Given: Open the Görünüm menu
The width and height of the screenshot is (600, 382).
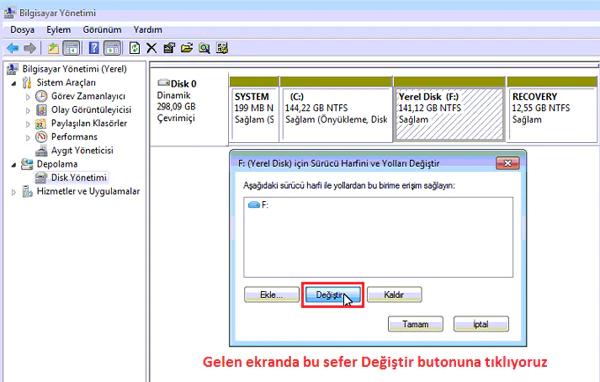Looking at the screenshot, I should point(102,29).
